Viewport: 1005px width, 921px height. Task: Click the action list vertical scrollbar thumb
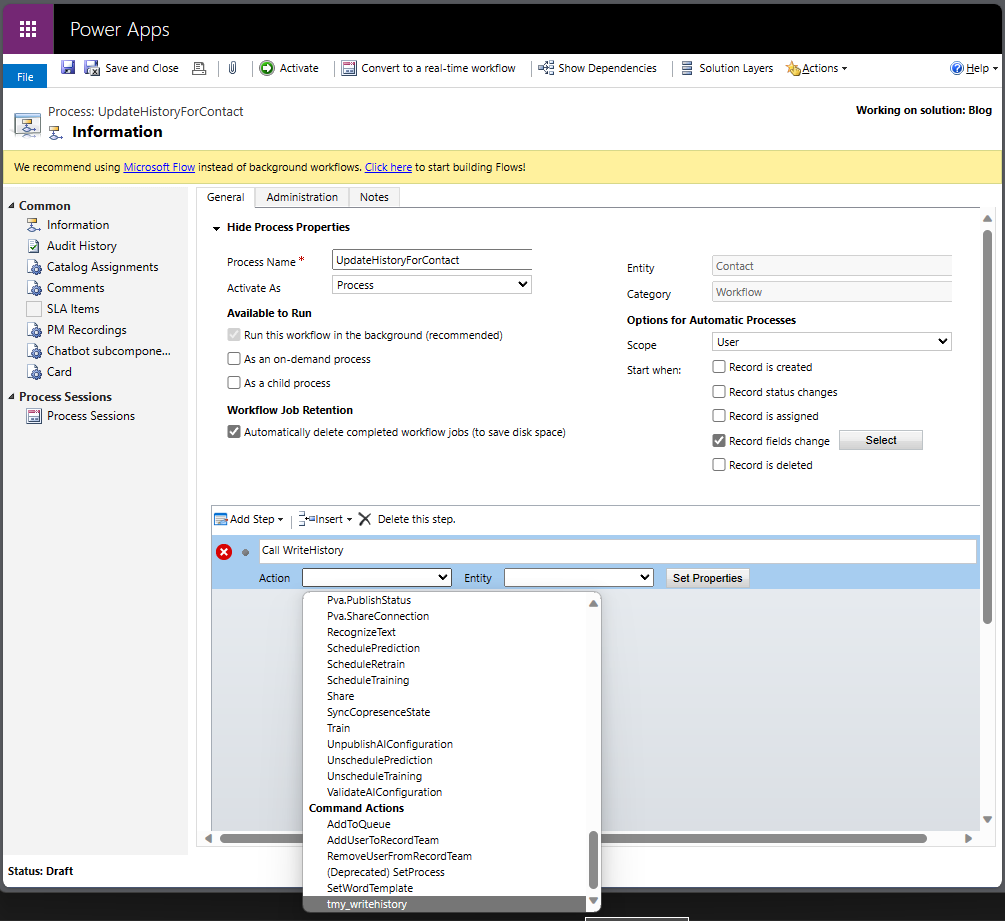coord(594,859)
